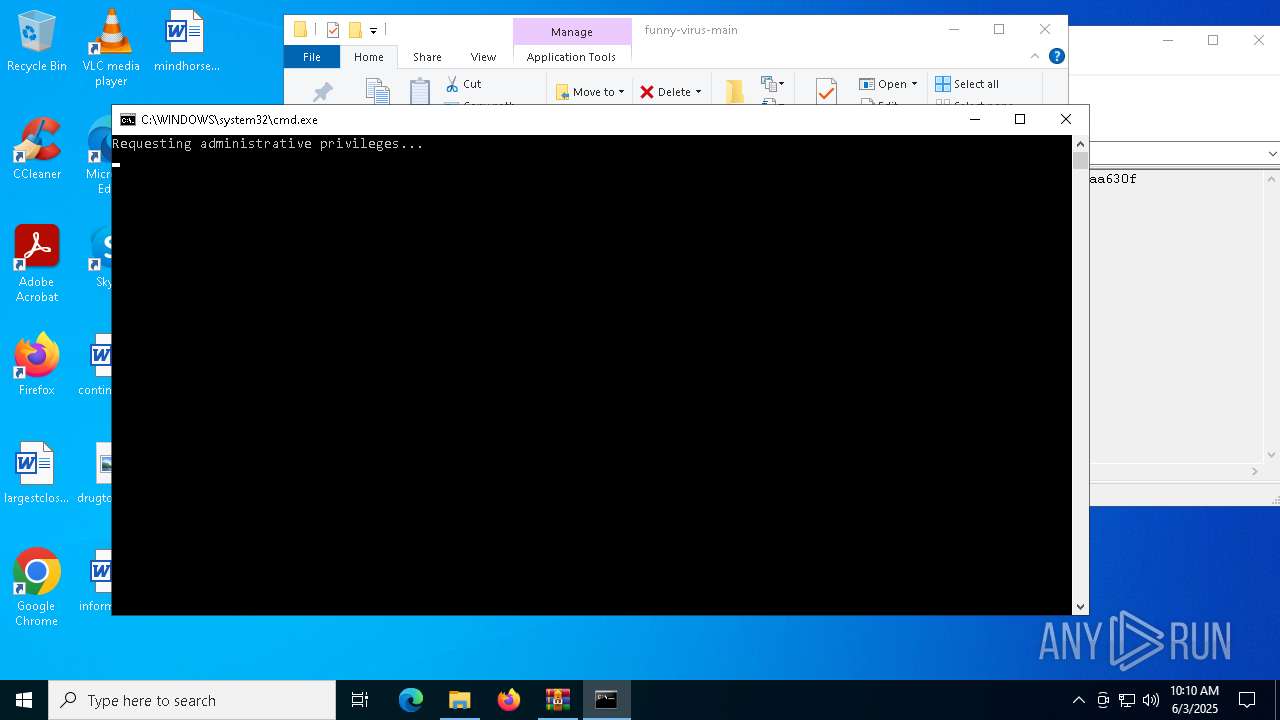Open Microsoft Edge from taskbar

pos(411,700)
